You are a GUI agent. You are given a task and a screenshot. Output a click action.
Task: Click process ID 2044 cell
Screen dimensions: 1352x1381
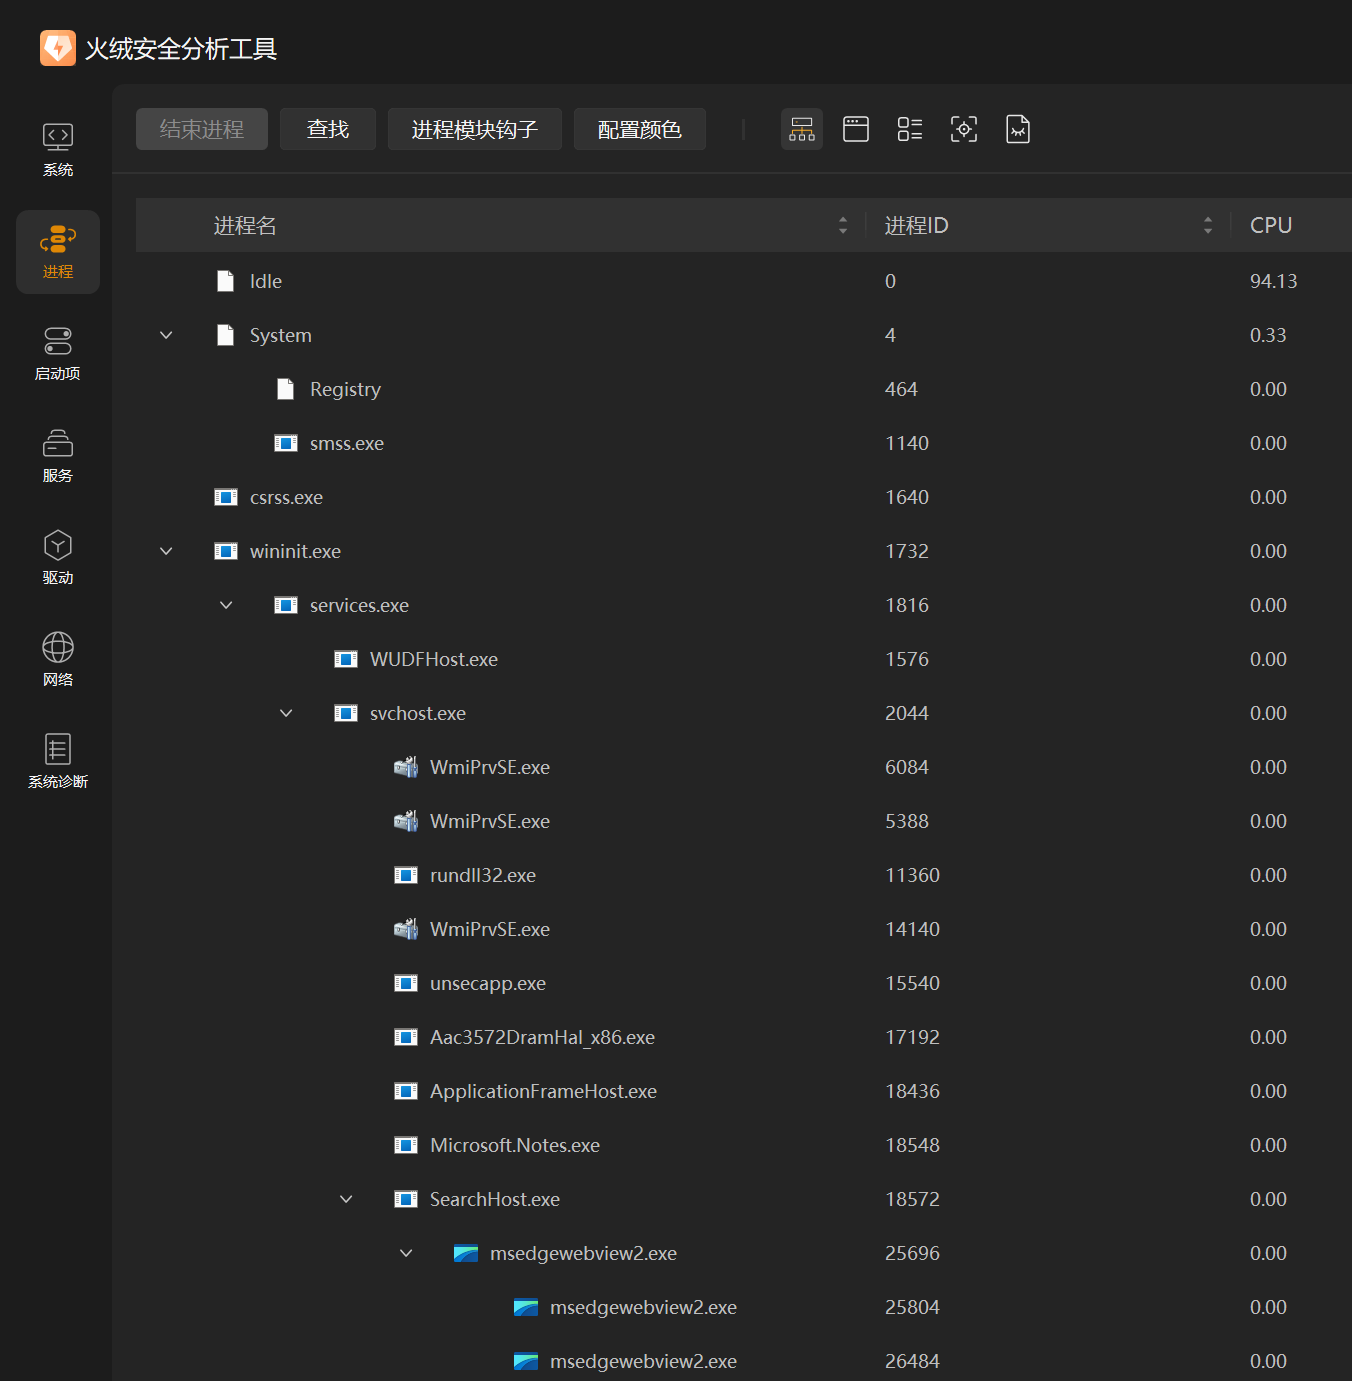click(x=907, y=713)
